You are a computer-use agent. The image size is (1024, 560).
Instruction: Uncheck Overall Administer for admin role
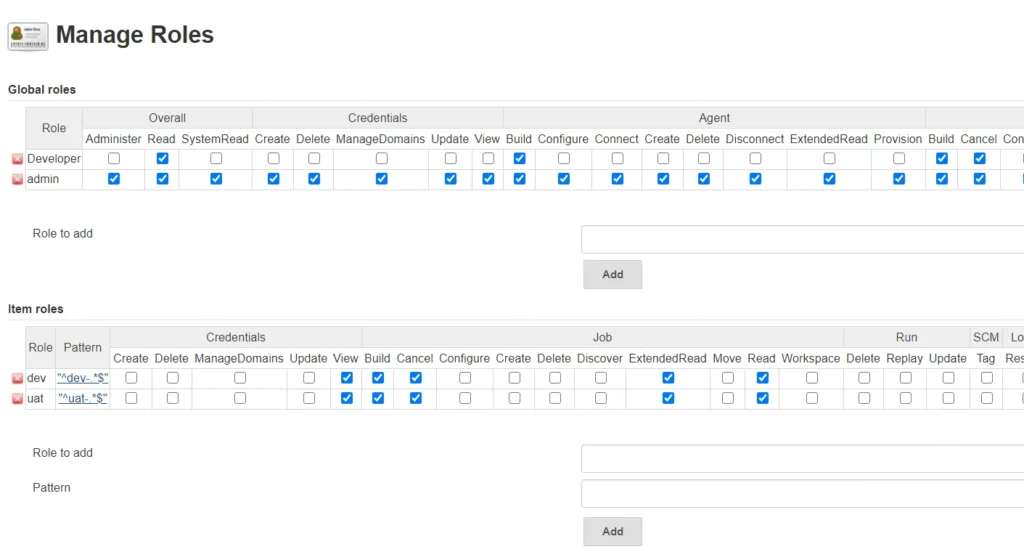pyautogui.click(x=114, y=178)
